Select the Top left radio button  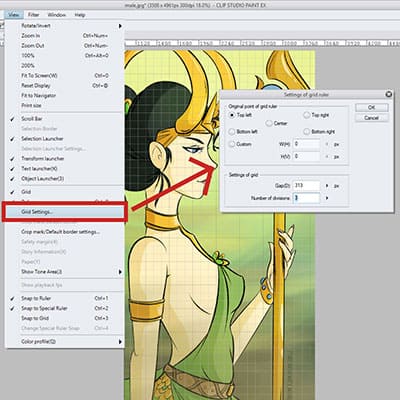tap(232, 115)
